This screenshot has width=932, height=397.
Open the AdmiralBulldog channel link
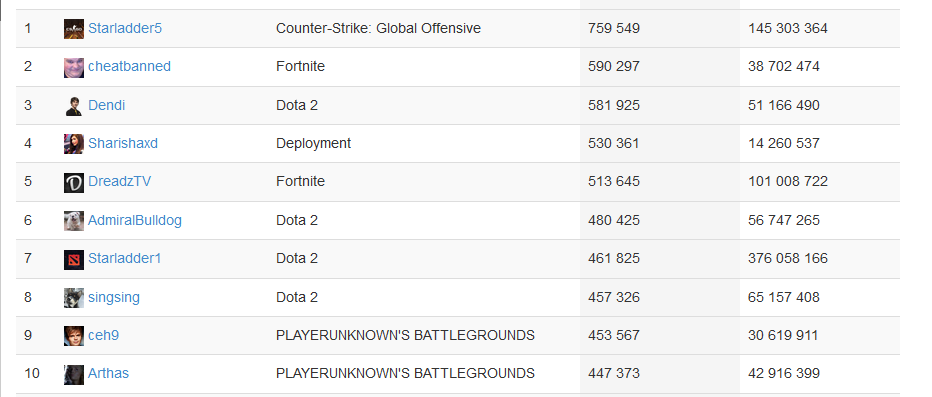coord(135,220)
